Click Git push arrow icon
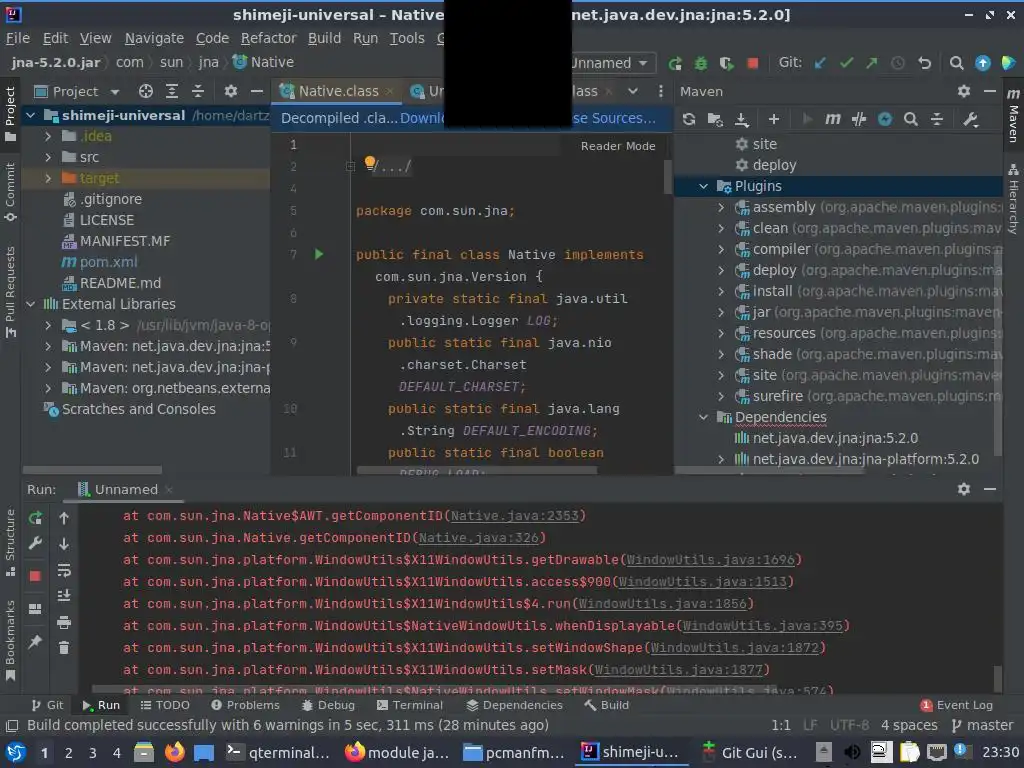The image size is (1024, 768). click(872, 63)
